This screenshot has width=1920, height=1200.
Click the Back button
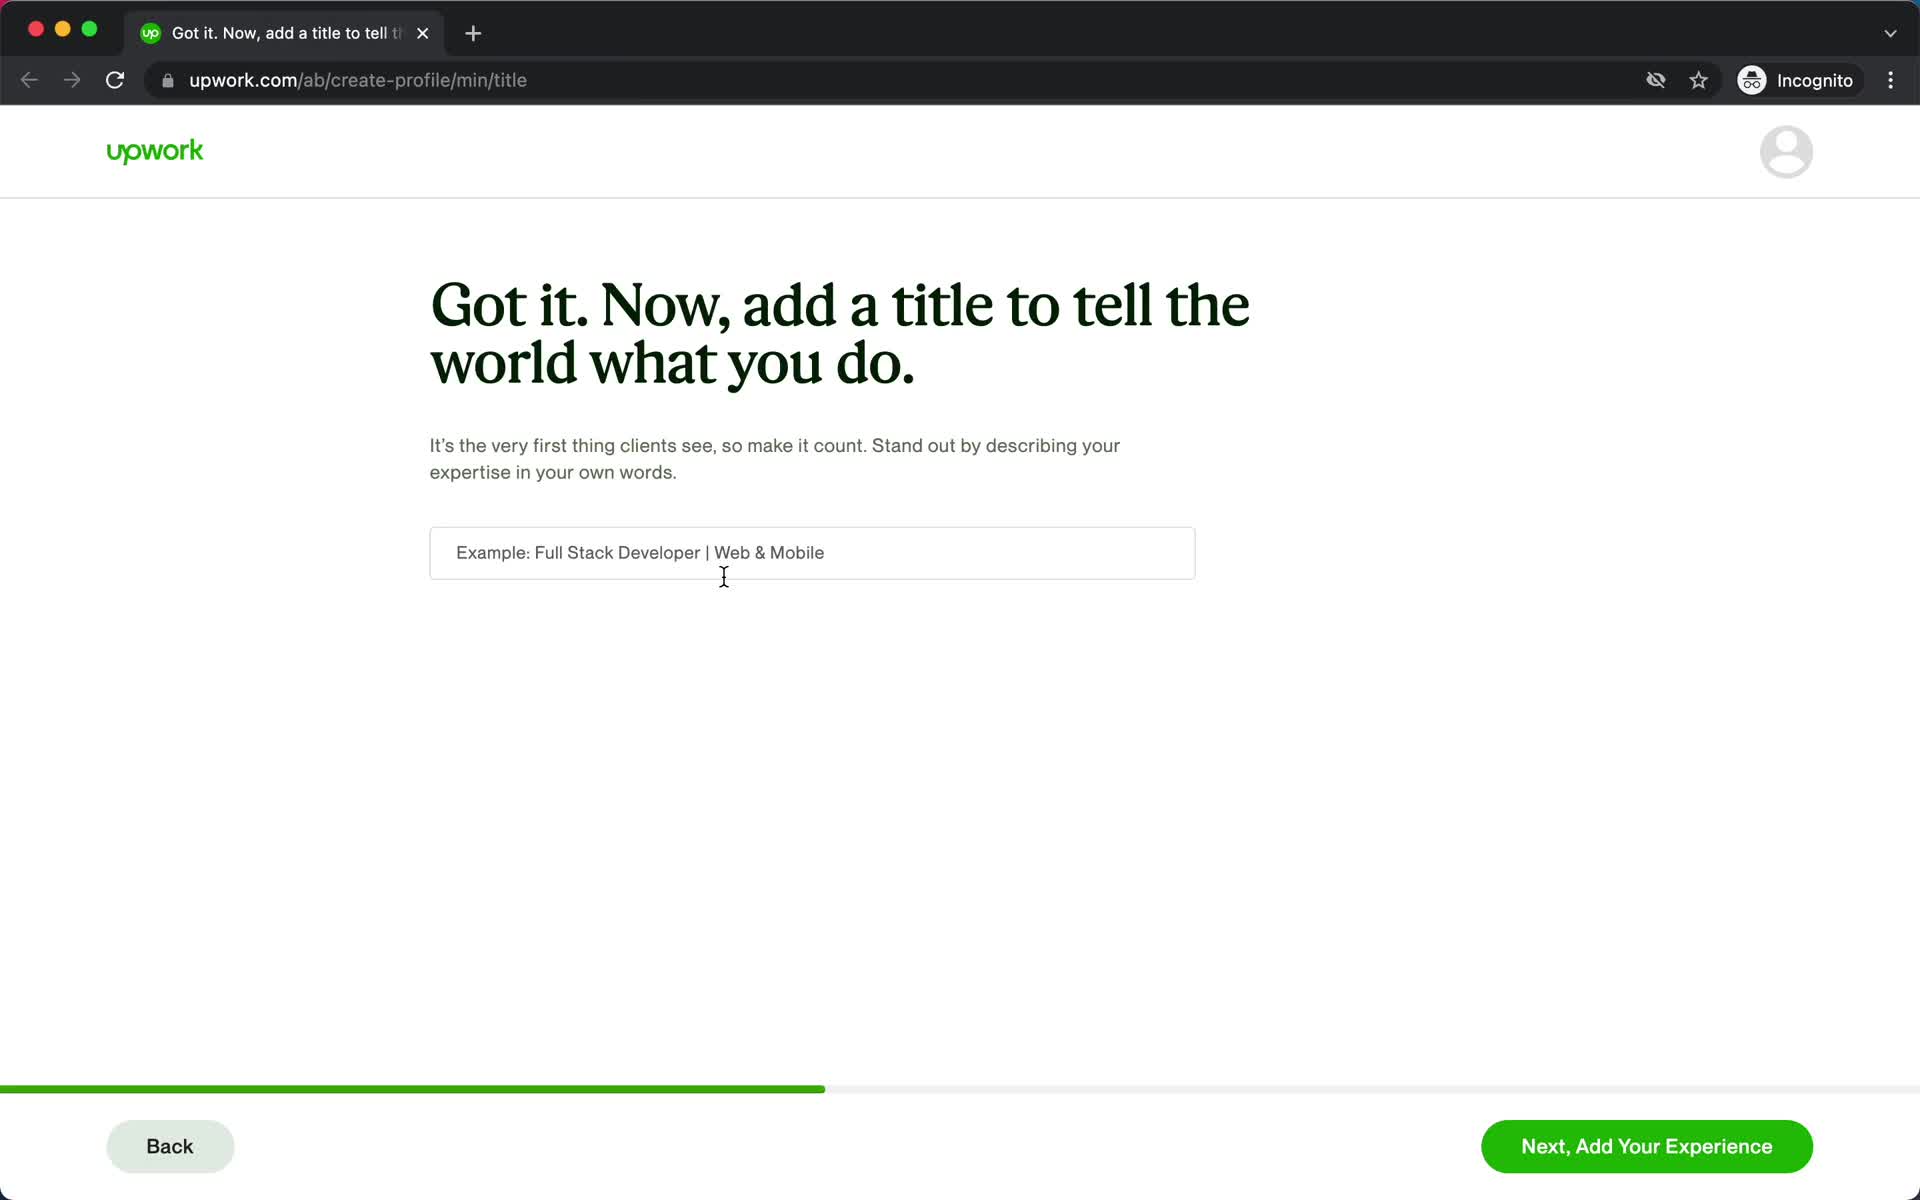coord(169,1146)
